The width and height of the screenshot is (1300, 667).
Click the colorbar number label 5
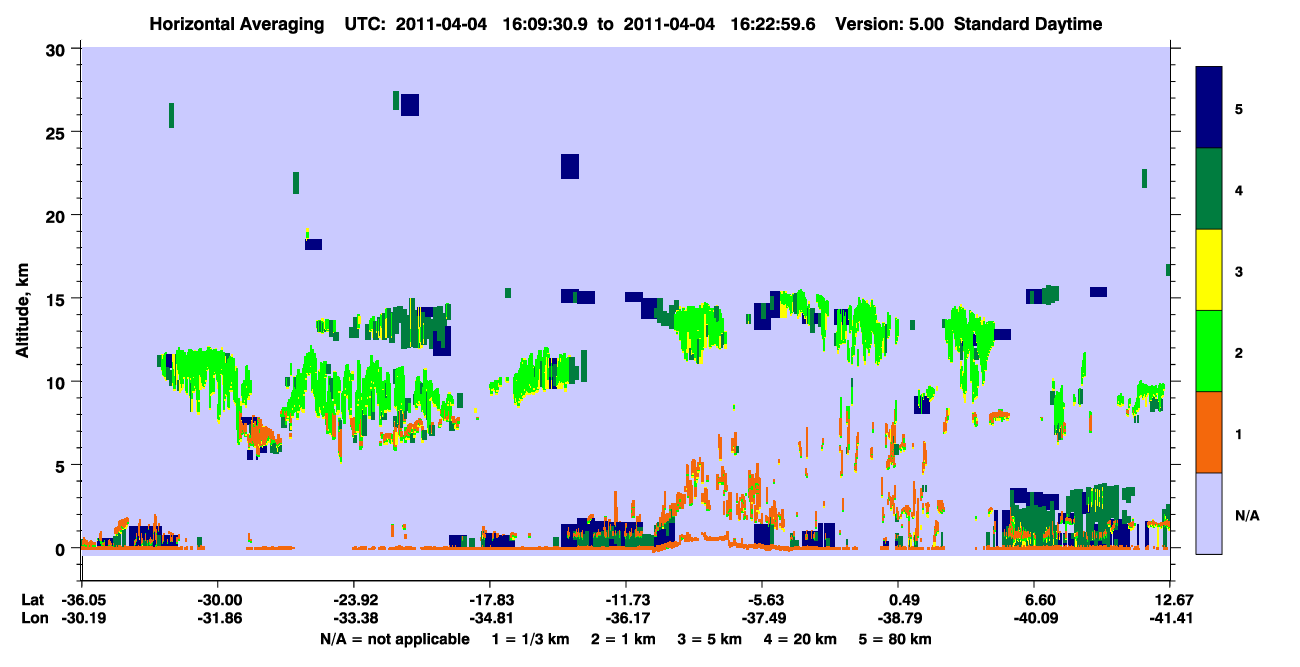(x=1239, y=108)
